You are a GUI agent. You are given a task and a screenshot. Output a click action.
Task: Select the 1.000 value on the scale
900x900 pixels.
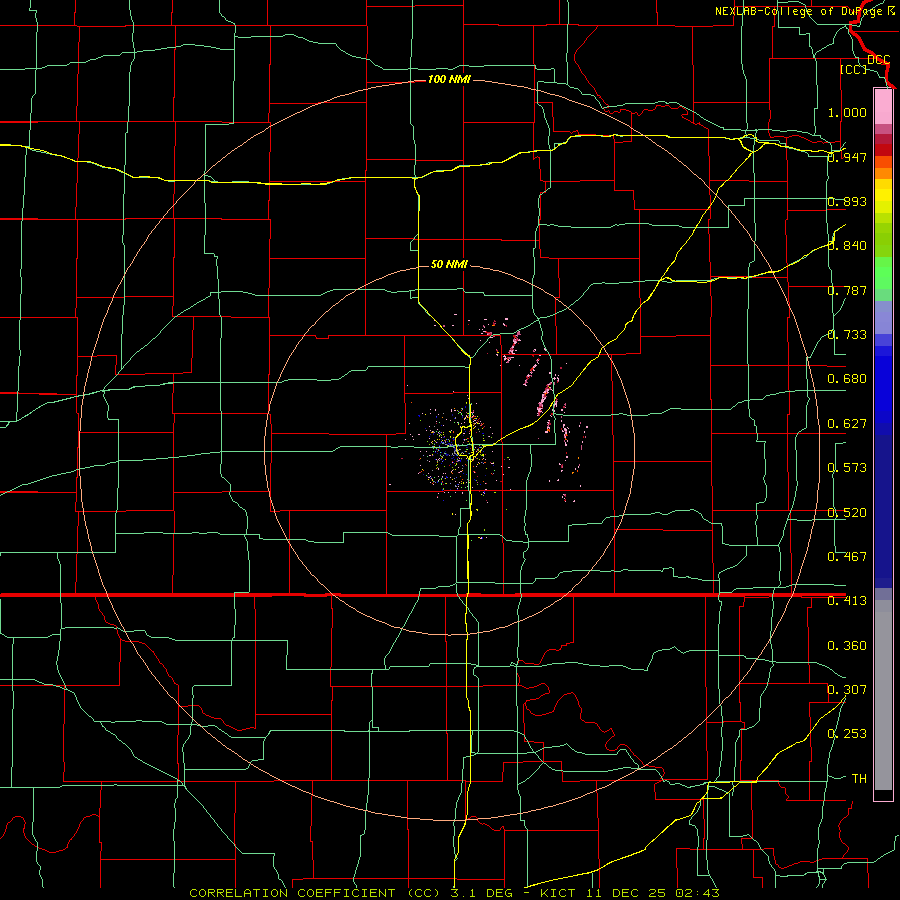847,112
